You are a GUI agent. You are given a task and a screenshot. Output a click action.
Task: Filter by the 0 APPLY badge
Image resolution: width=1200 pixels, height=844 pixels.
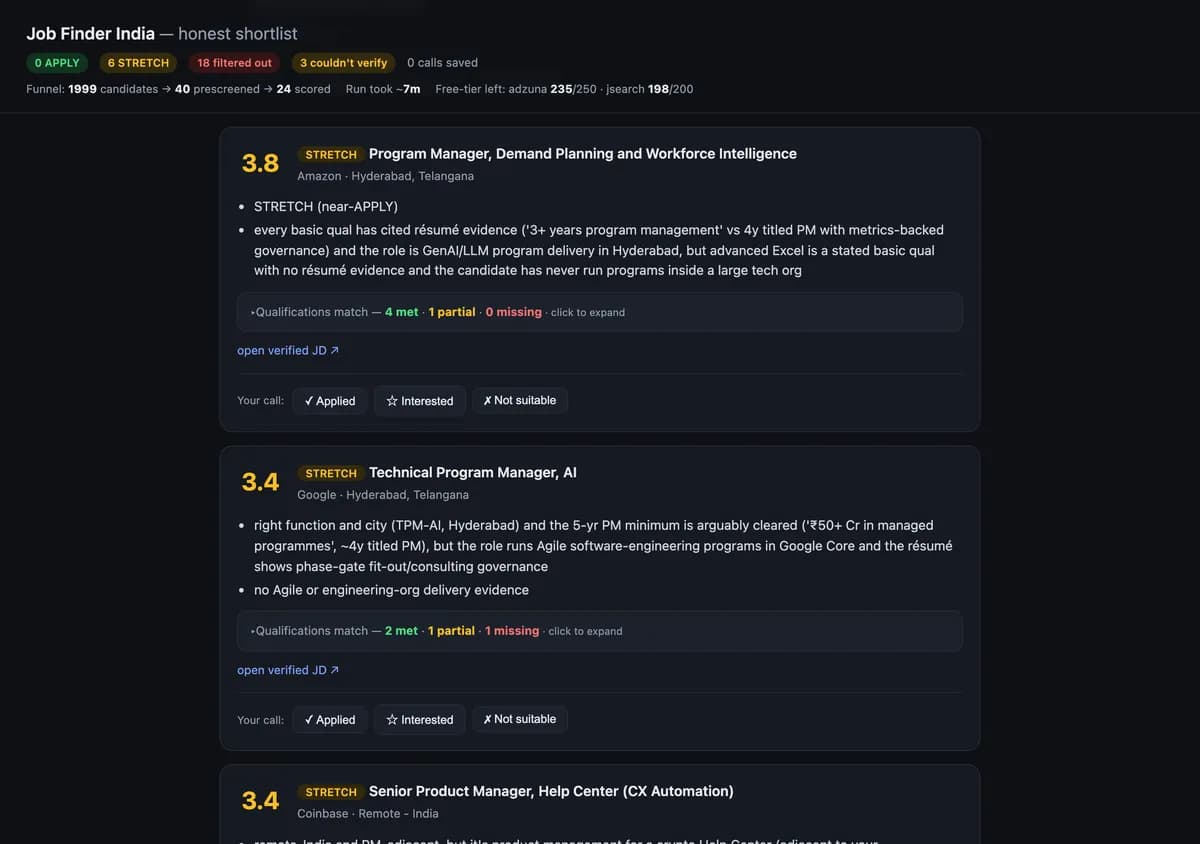57,63
